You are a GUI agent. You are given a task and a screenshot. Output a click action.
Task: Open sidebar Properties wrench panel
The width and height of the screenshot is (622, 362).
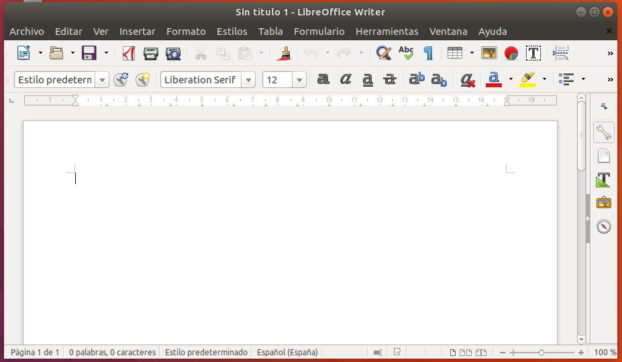coord(603,132)
